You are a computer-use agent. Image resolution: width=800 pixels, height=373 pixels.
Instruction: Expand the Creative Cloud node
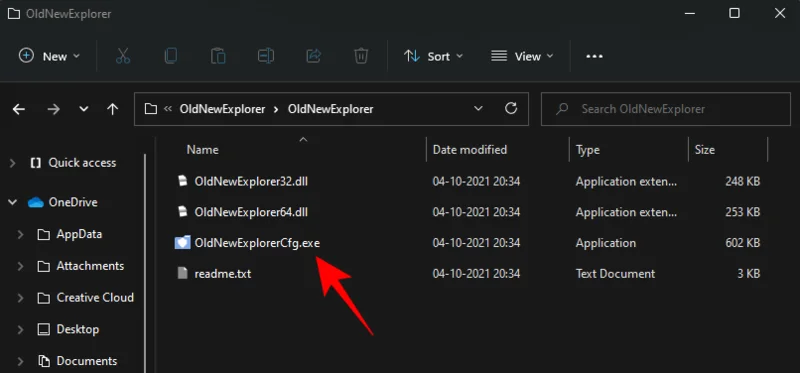coord(20,297)
